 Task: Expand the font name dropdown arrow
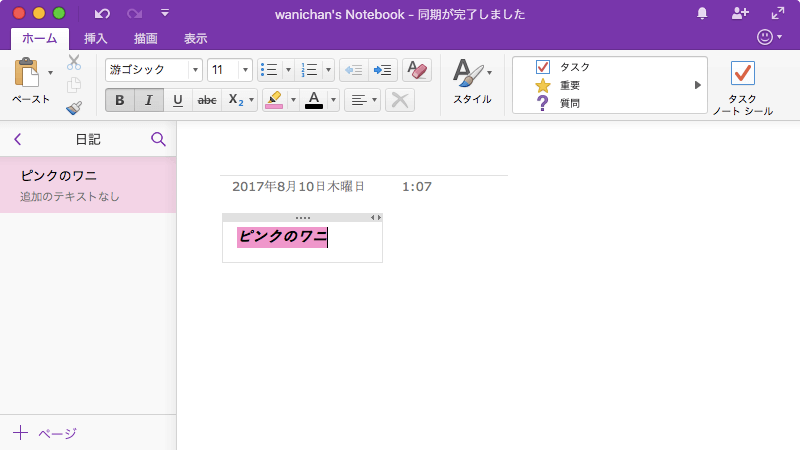coord(195,70)
